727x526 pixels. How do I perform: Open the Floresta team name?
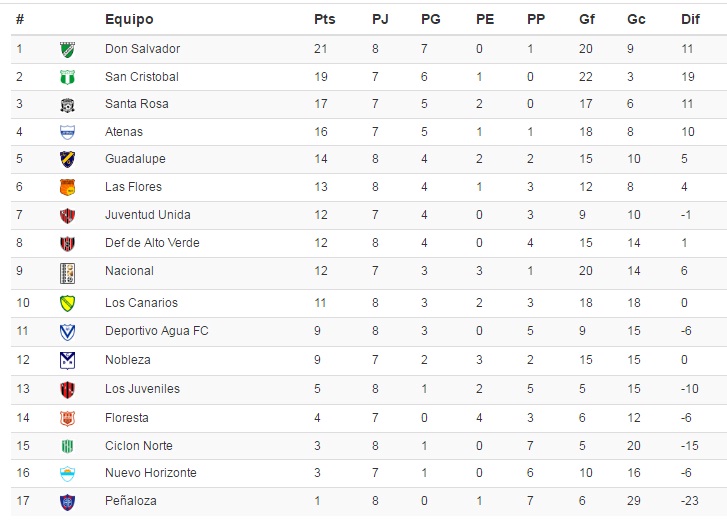point(127,418)
